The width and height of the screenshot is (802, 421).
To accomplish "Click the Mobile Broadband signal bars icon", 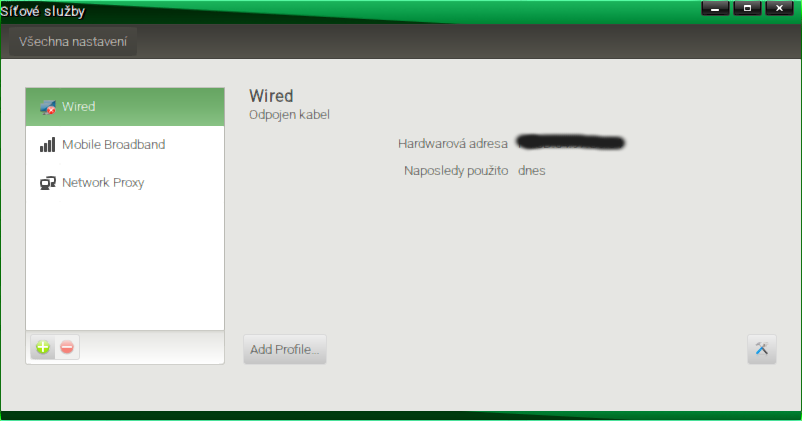I will [48, 145].
